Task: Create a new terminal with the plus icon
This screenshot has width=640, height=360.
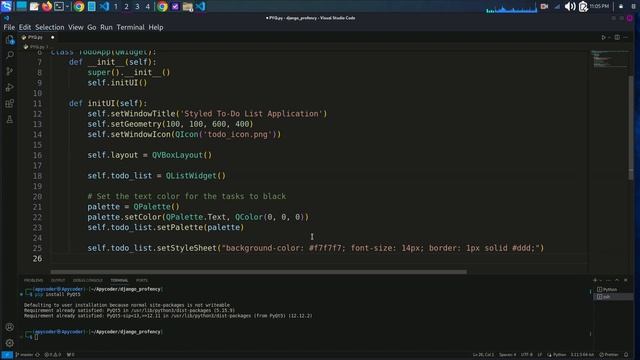Action: (x=595, y=280)
